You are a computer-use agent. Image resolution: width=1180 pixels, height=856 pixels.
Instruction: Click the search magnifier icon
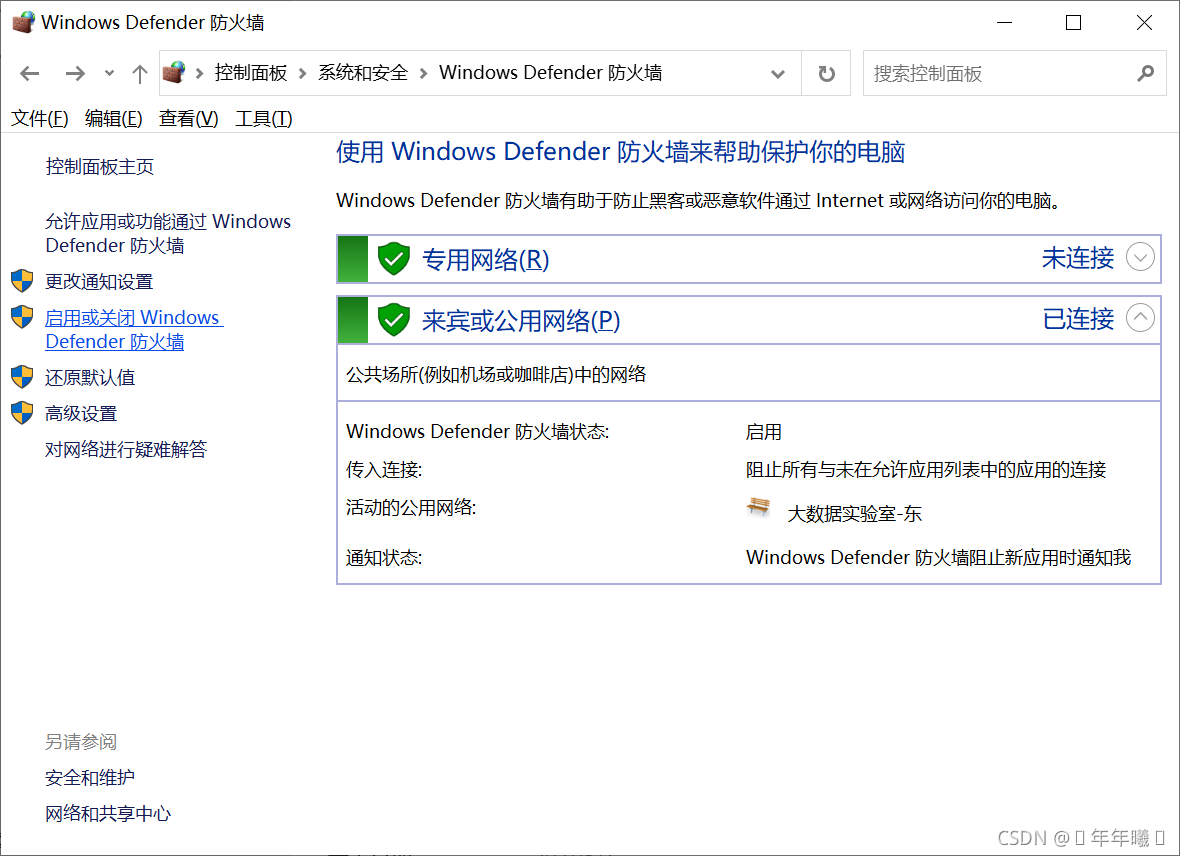[x=1145, y=73]
